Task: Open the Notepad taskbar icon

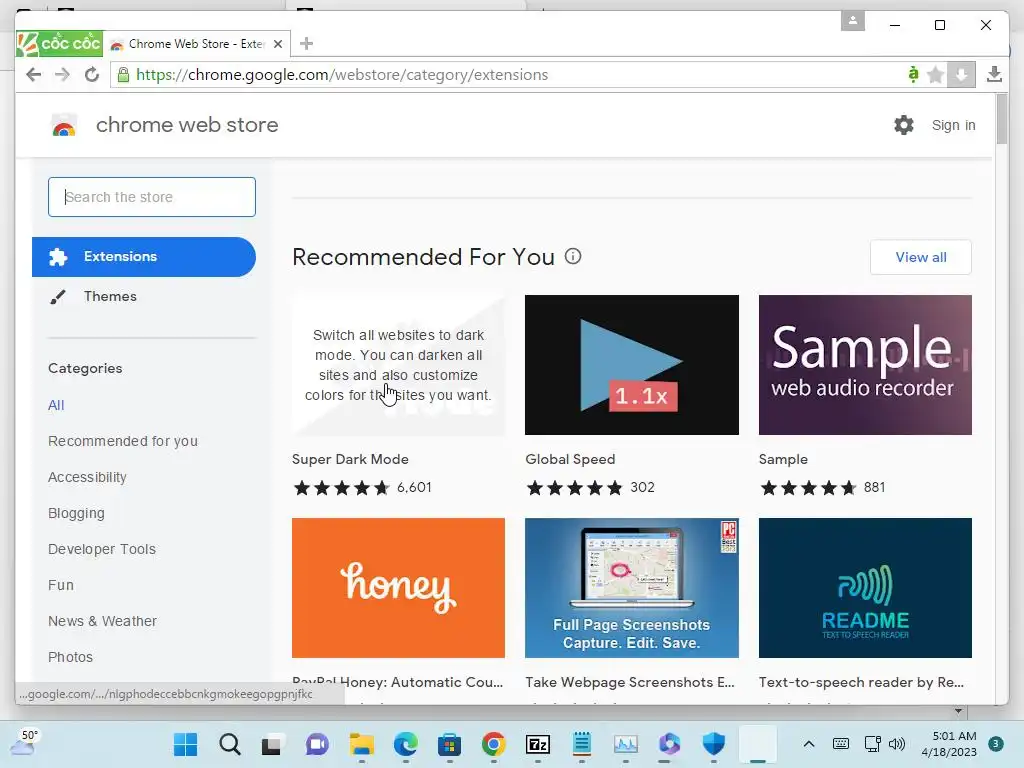Action: click(x=581, y=744)
